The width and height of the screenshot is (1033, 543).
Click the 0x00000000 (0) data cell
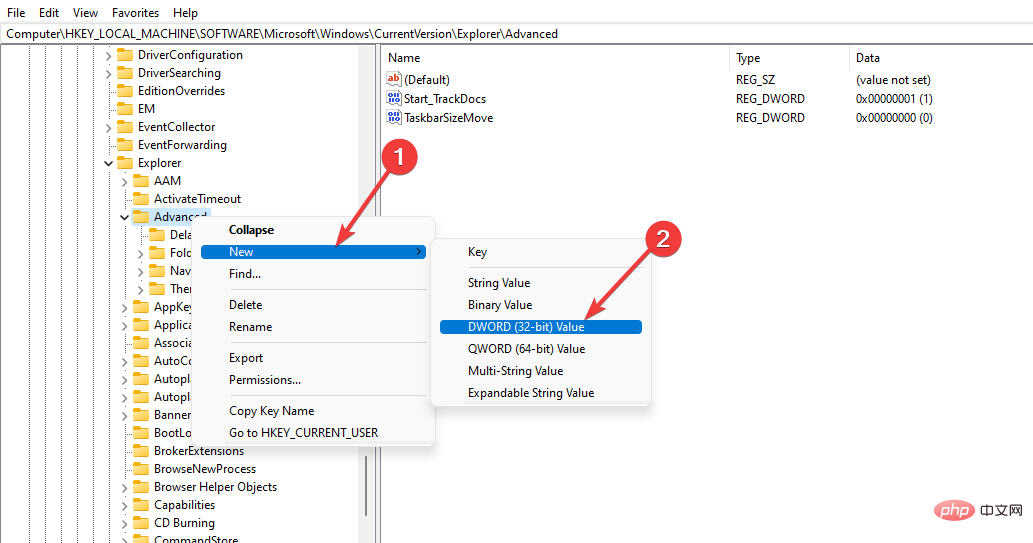pos(894,118)
